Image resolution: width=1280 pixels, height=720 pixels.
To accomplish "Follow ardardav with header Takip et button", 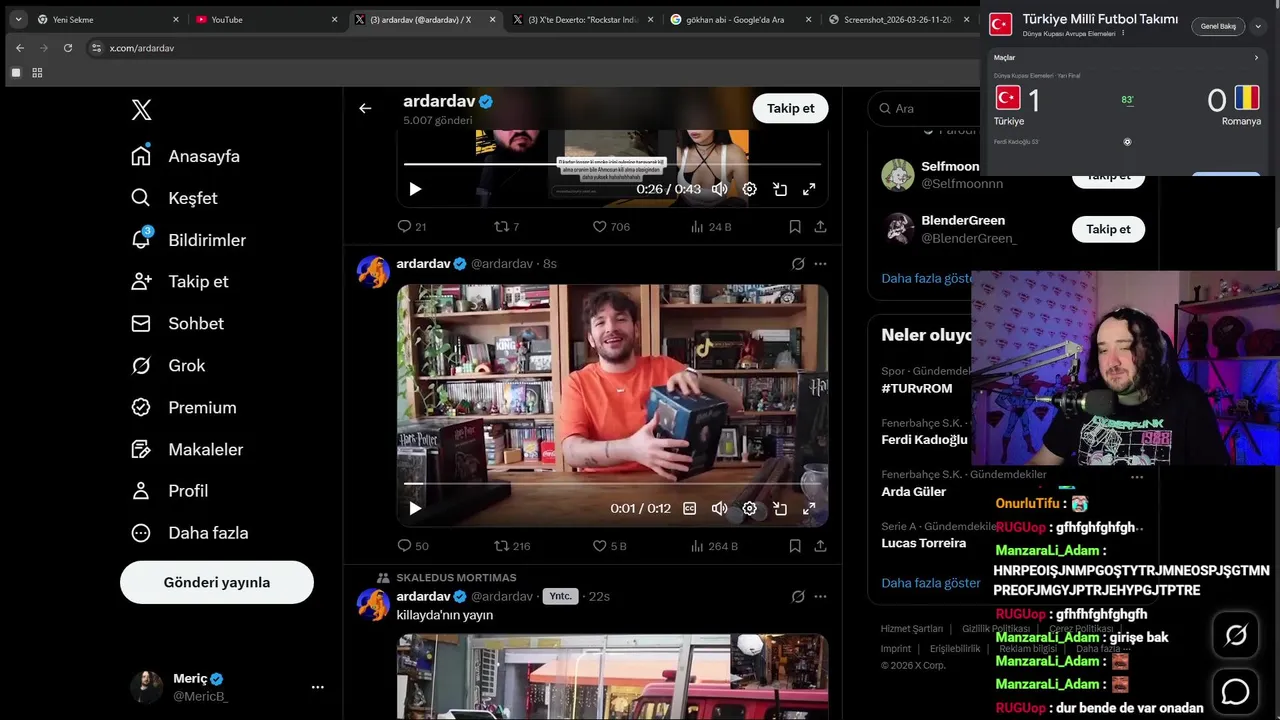I will 790,108.
